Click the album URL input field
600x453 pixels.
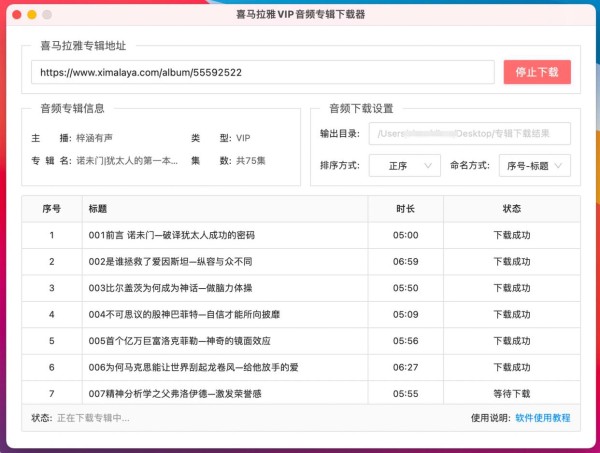pyautogui.click(x=262, y=73)
